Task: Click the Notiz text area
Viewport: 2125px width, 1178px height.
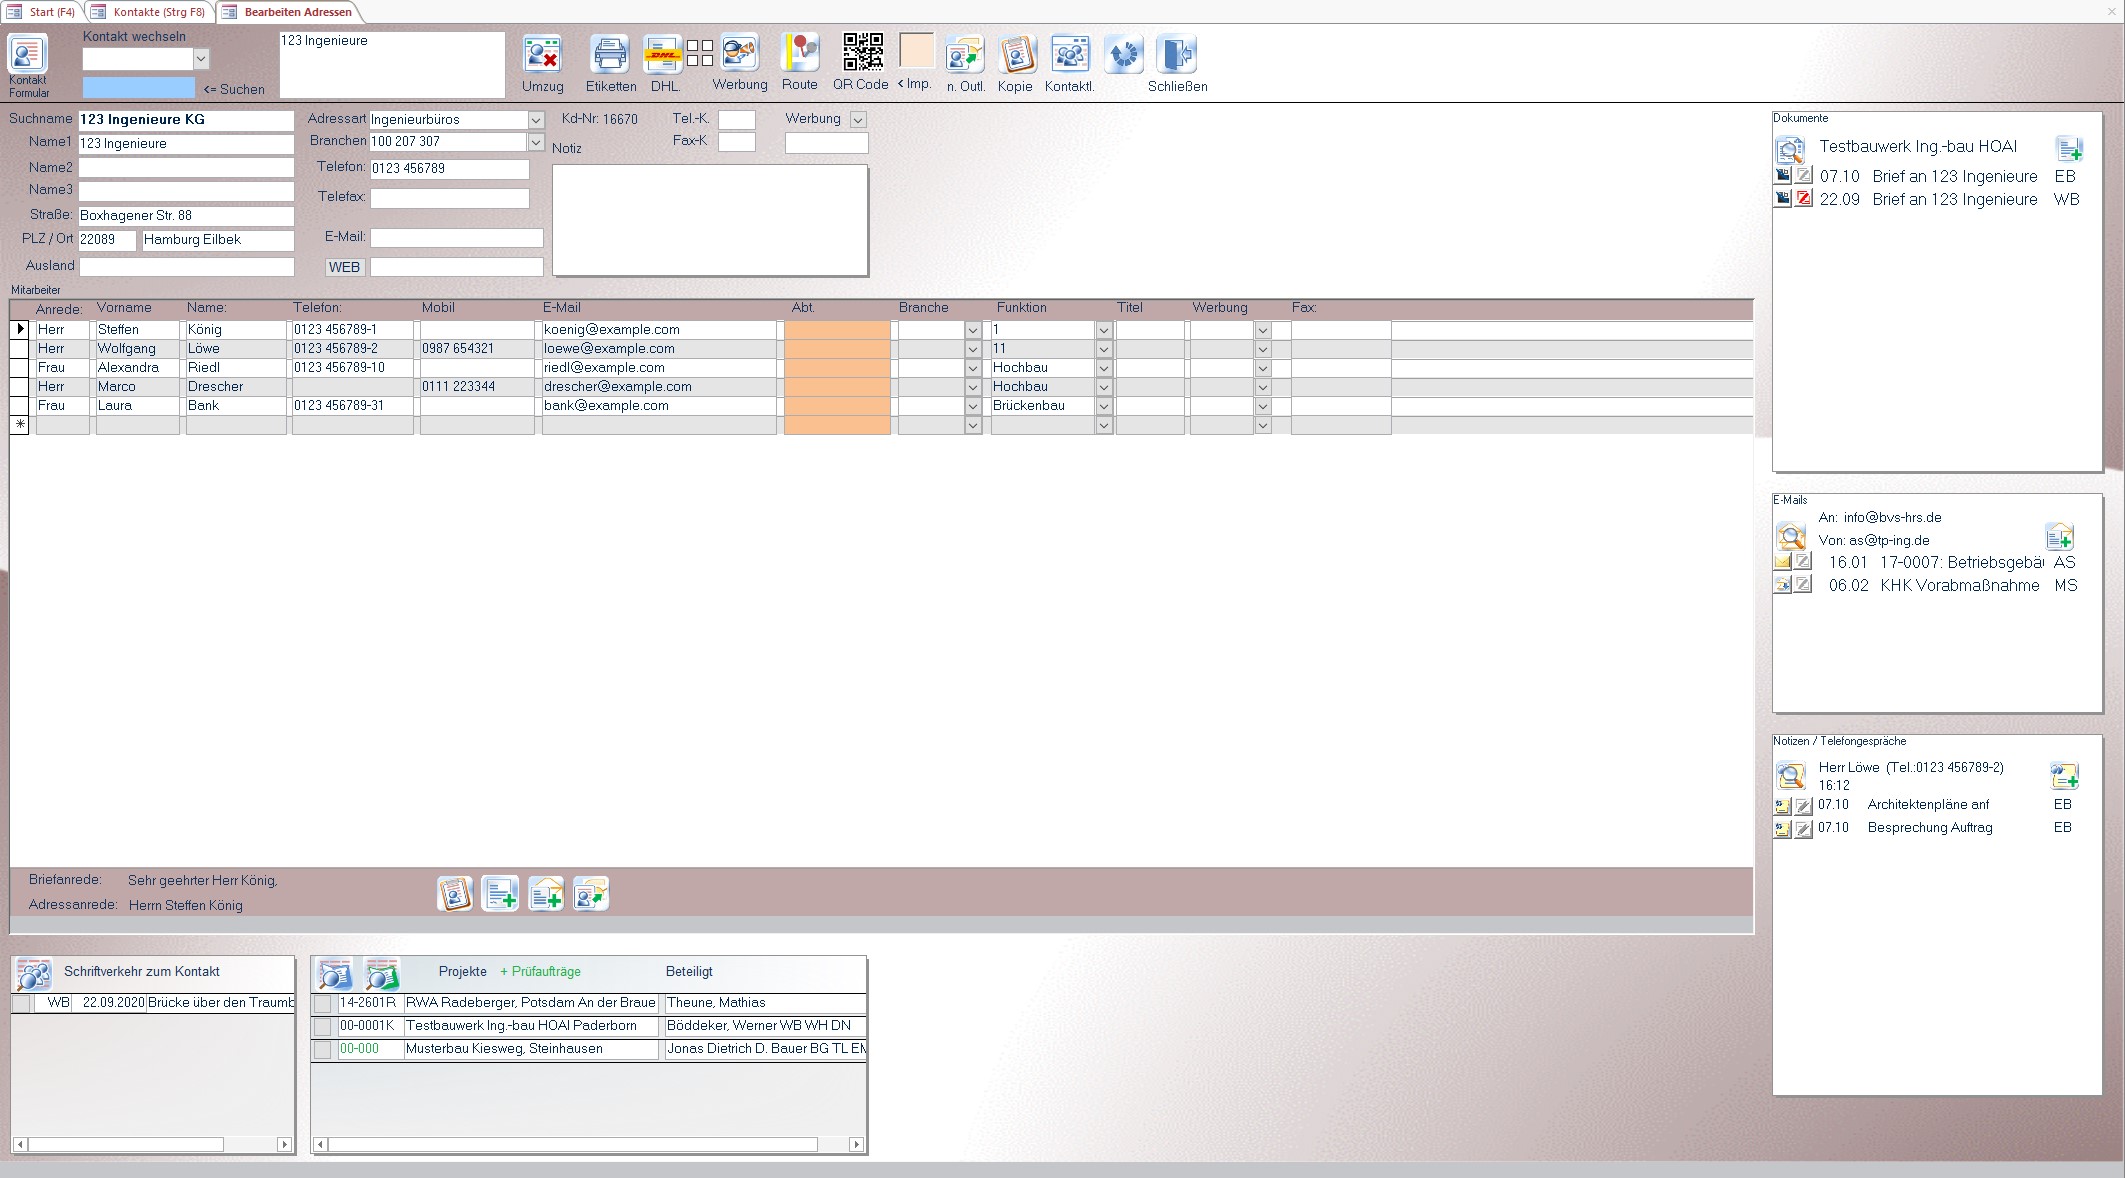Action: point(710,220)
